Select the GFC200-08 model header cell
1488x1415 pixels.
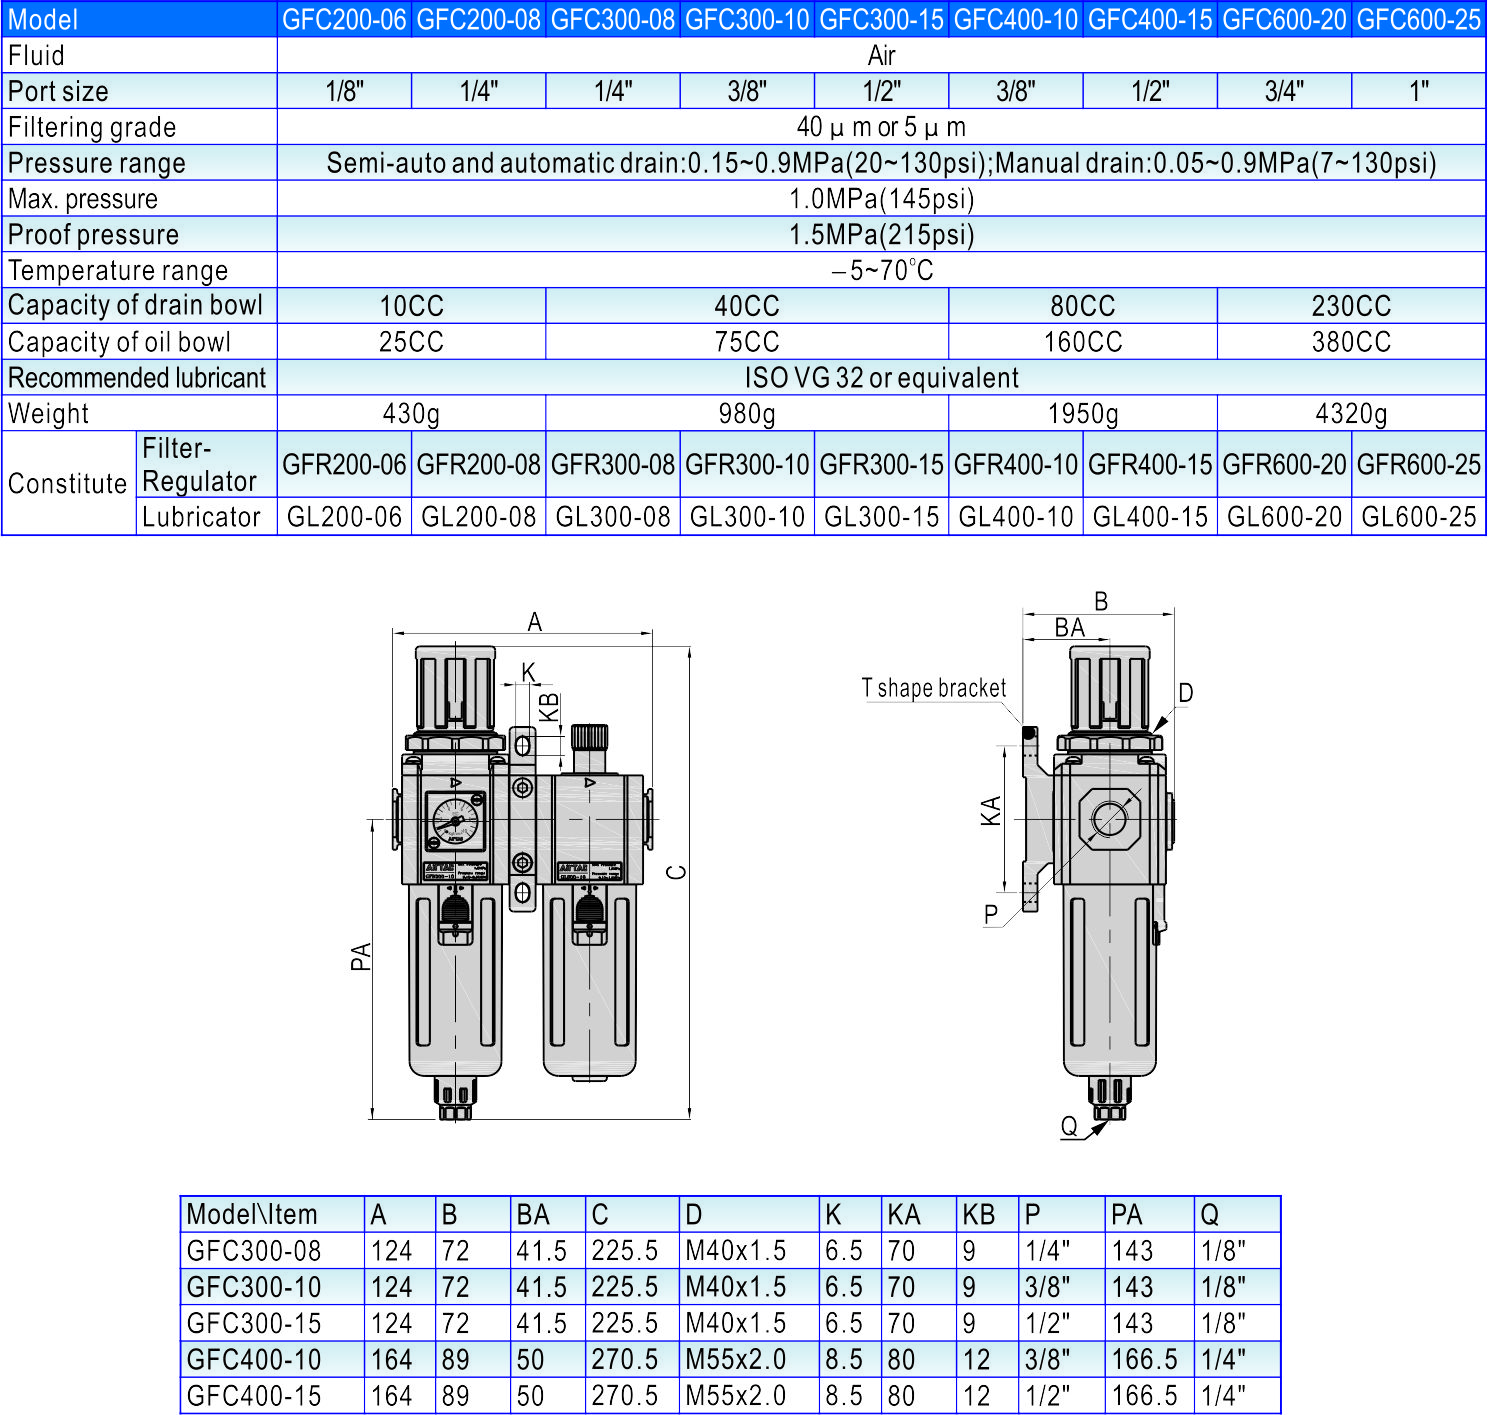click(x=478, y=20)
